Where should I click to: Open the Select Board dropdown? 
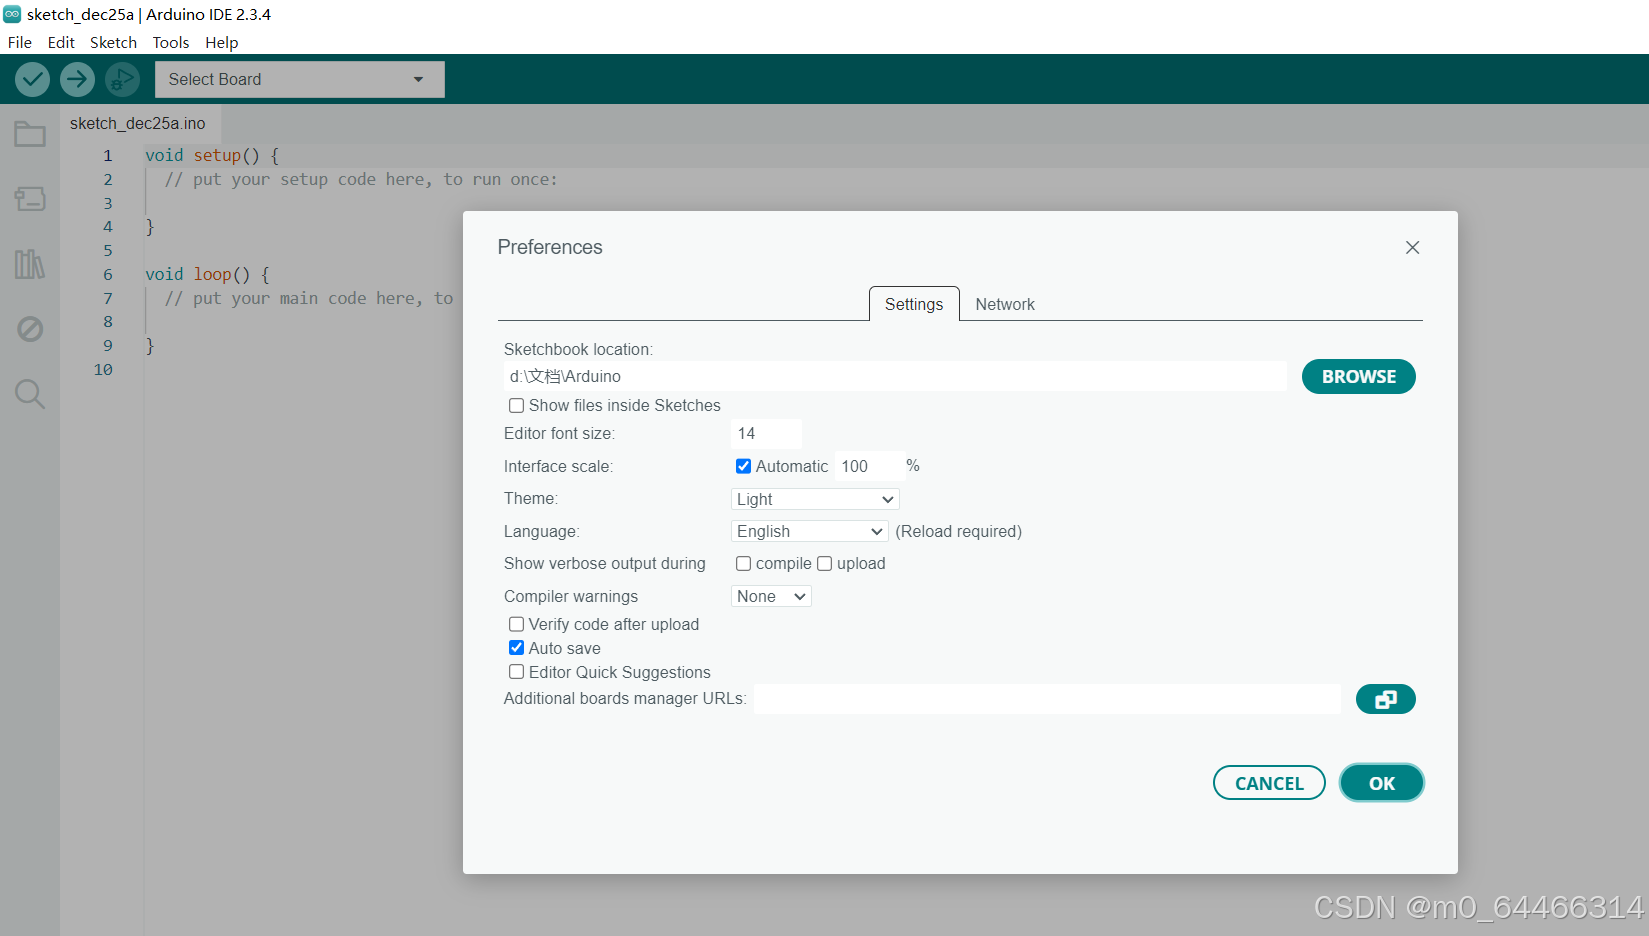pyautogui.click(x=300, y=79)
